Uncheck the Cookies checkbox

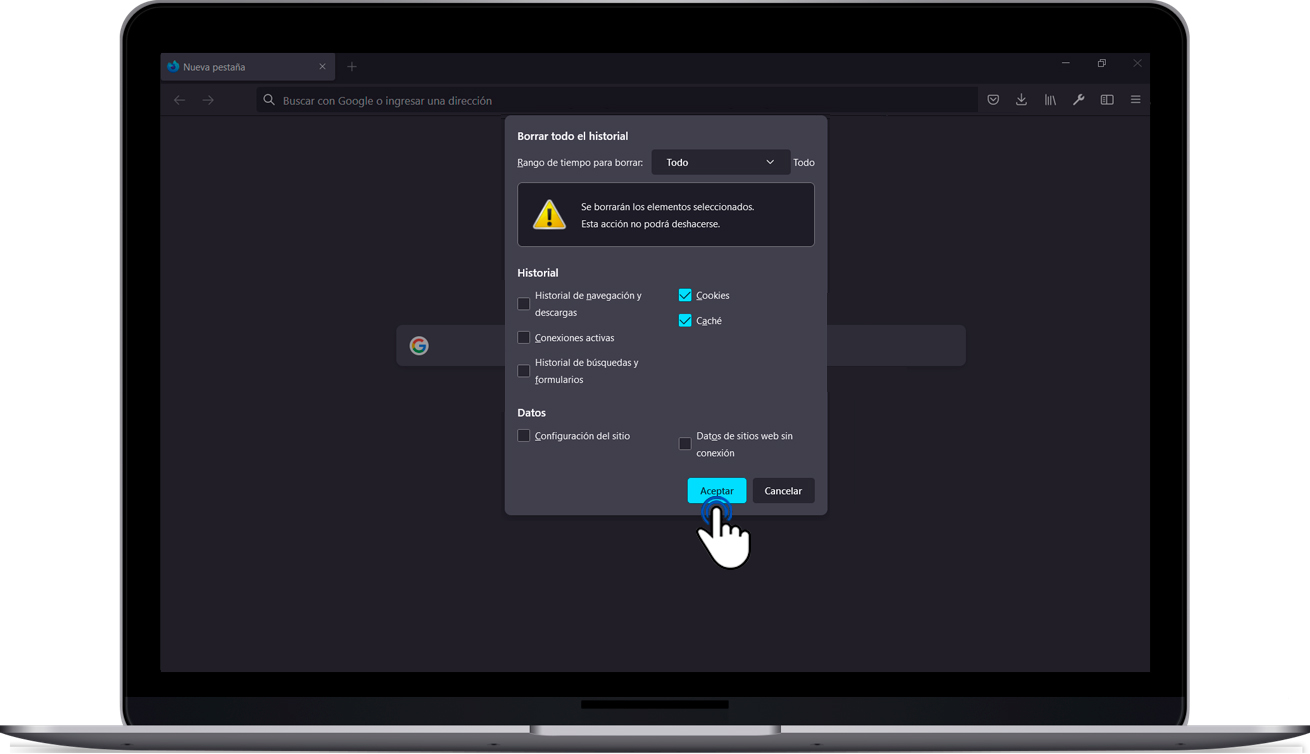(x=685, y=295)
